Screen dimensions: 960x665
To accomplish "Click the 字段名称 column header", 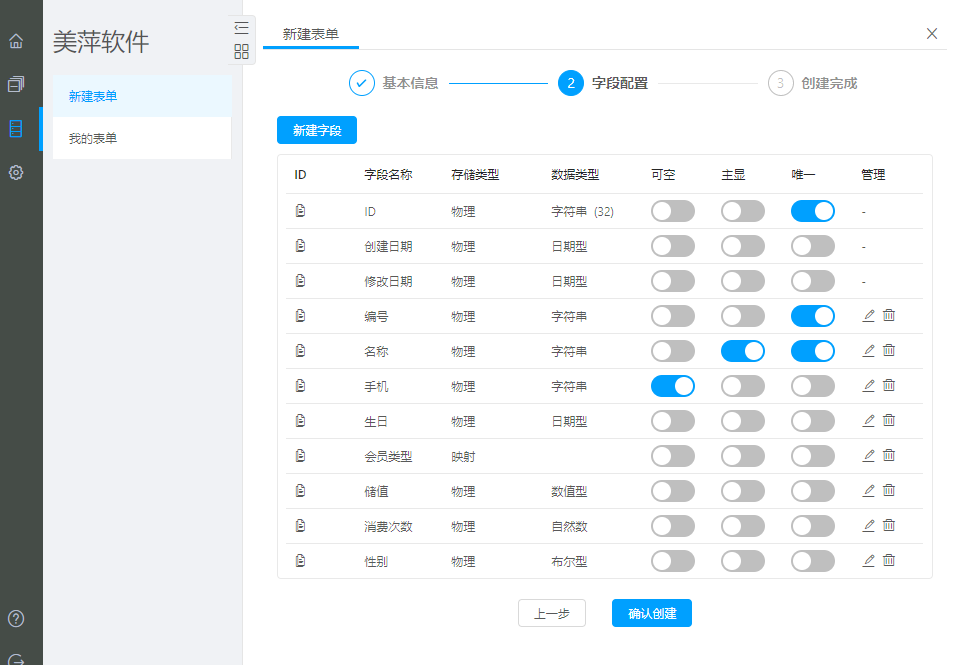I will point(388,175).
